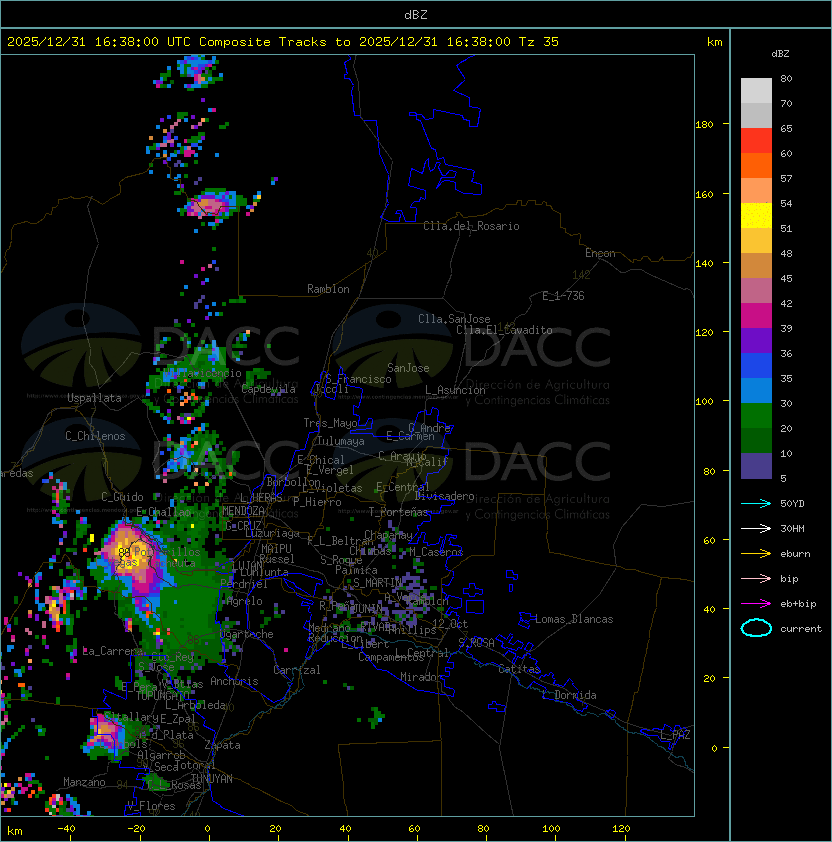Click the 'Capdevila' place label
Screen dimensions: 832x842
268,389
